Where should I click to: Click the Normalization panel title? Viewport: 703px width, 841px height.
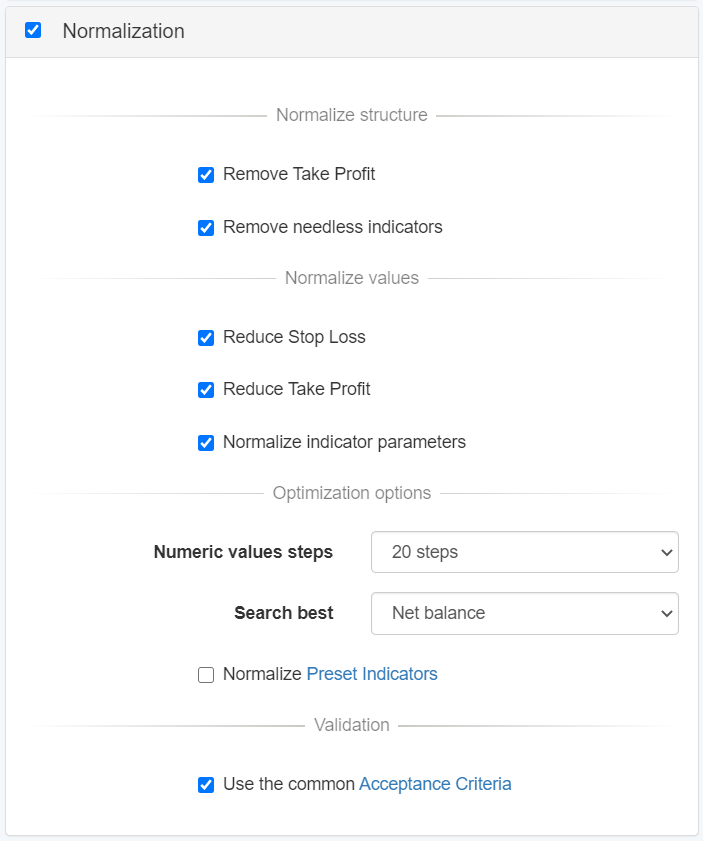123,31
